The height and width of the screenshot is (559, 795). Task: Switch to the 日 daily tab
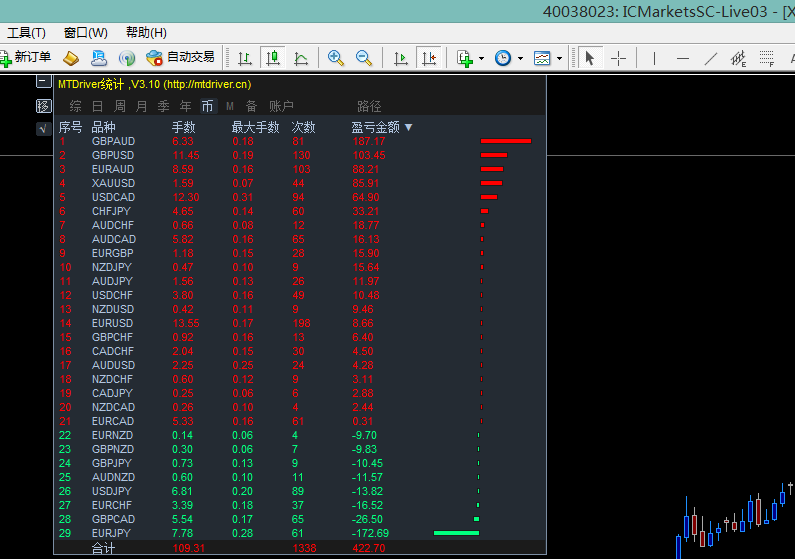(97, 106)
